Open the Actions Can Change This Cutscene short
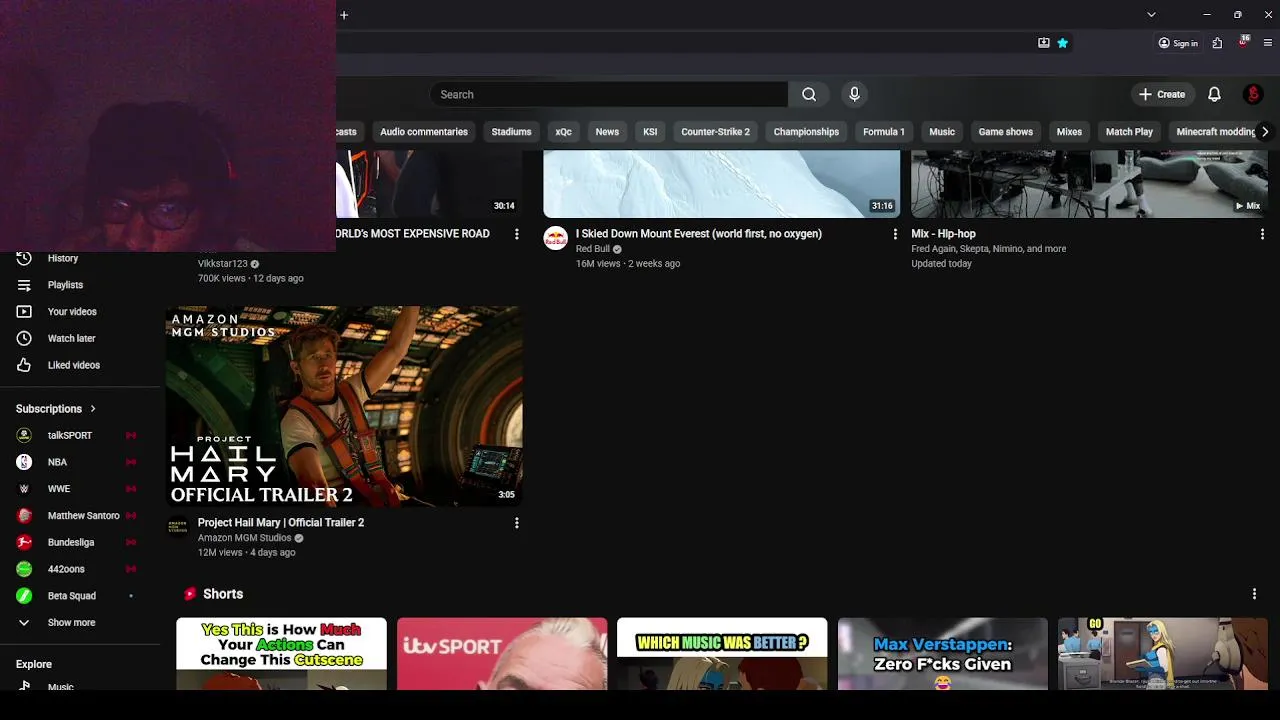 point(281,654)
